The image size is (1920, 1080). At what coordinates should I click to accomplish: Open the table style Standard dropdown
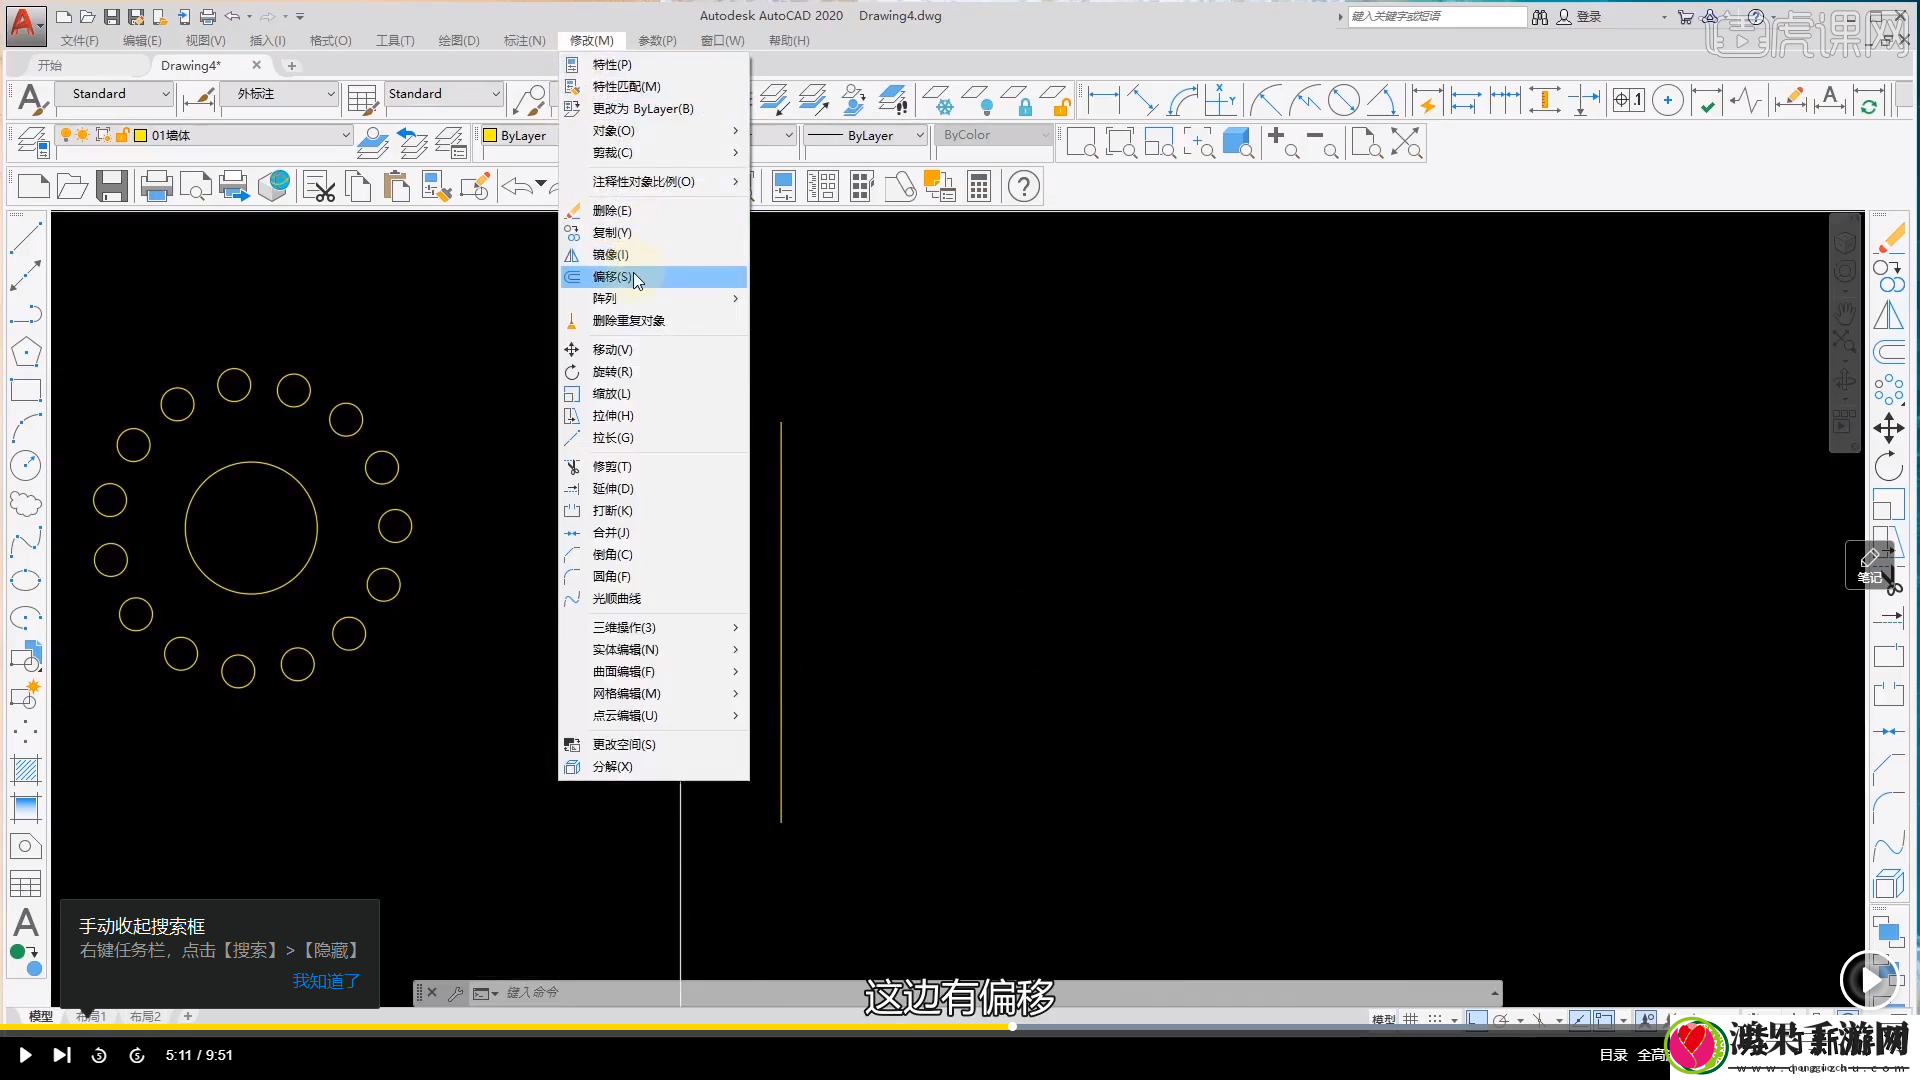pos(443,94)
